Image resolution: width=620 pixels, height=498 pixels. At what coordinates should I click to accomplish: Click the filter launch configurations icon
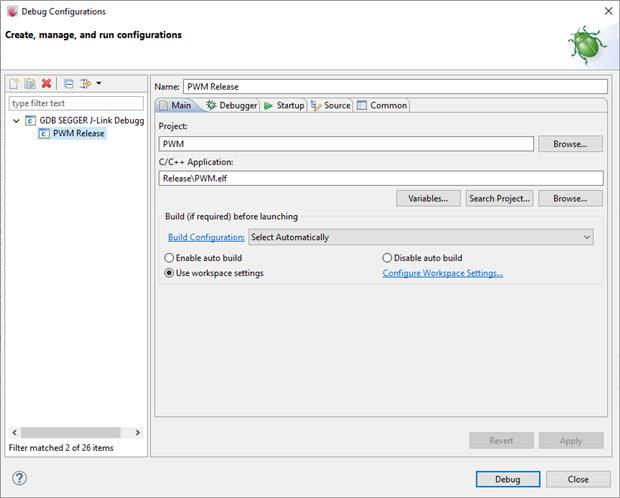tap(85, 83)
